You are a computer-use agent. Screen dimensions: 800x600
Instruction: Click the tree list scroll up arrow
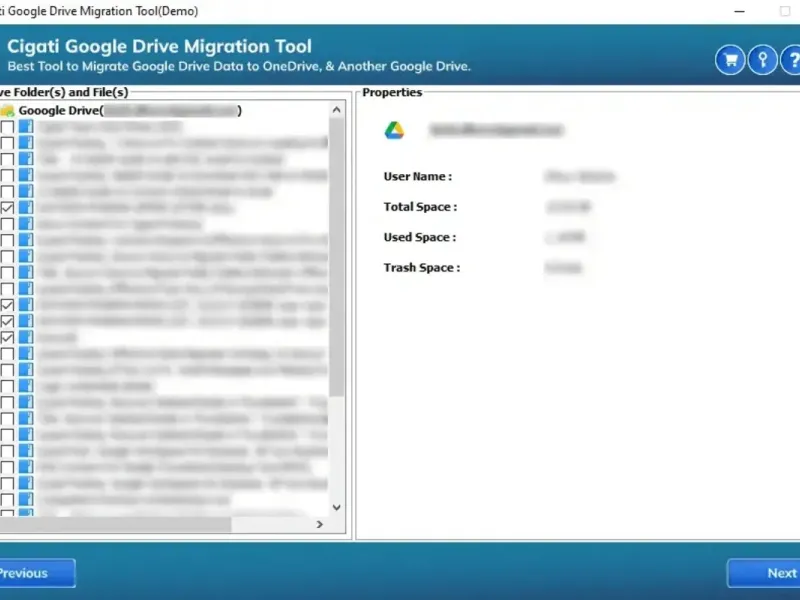tap(336, 110)
